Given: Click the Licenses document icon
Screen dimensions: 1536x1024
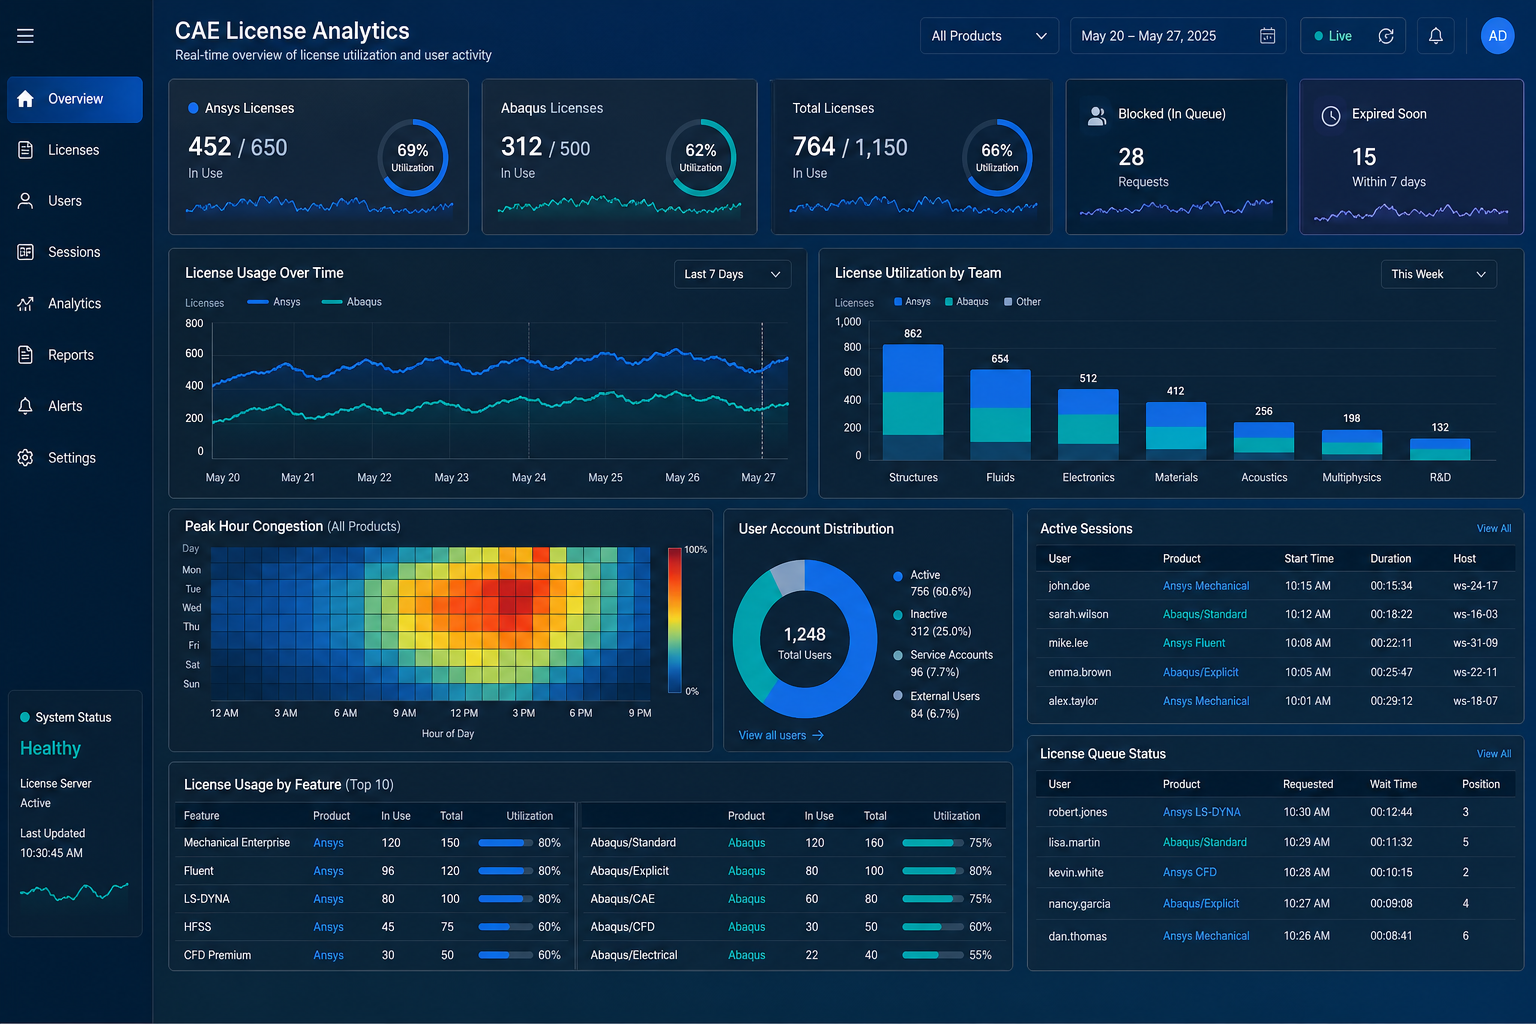Looking at the screenshot, I should click(26, 150).
